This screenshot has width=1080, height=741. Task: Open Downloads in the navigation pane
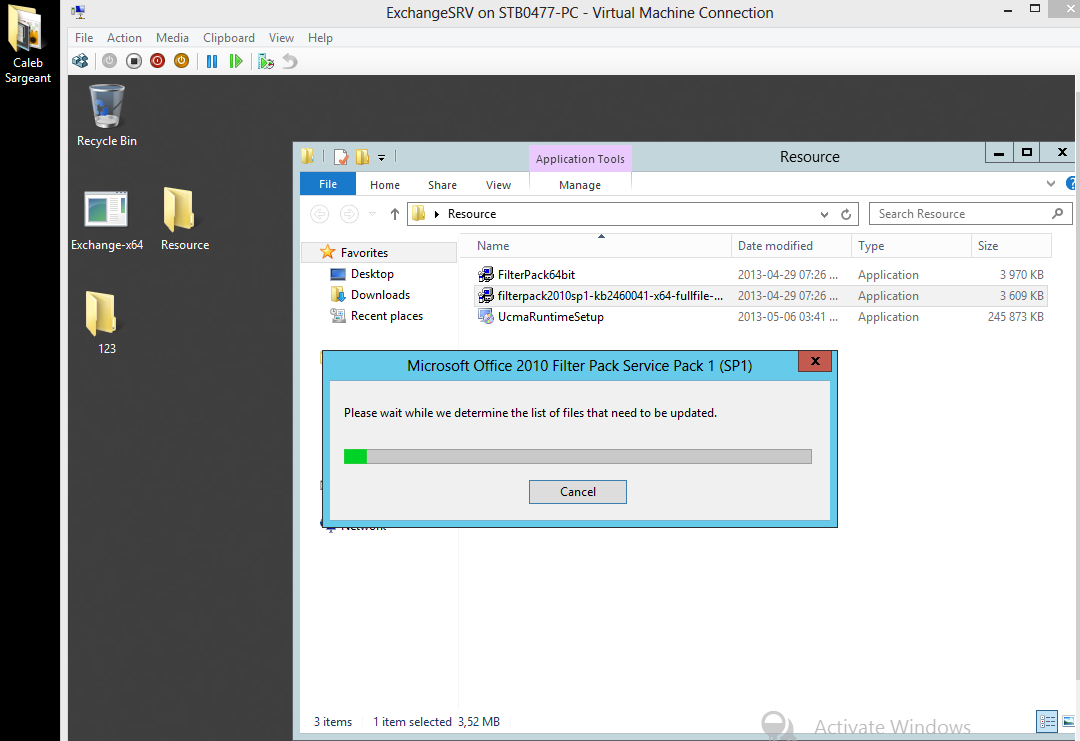(x=380, y=295)
